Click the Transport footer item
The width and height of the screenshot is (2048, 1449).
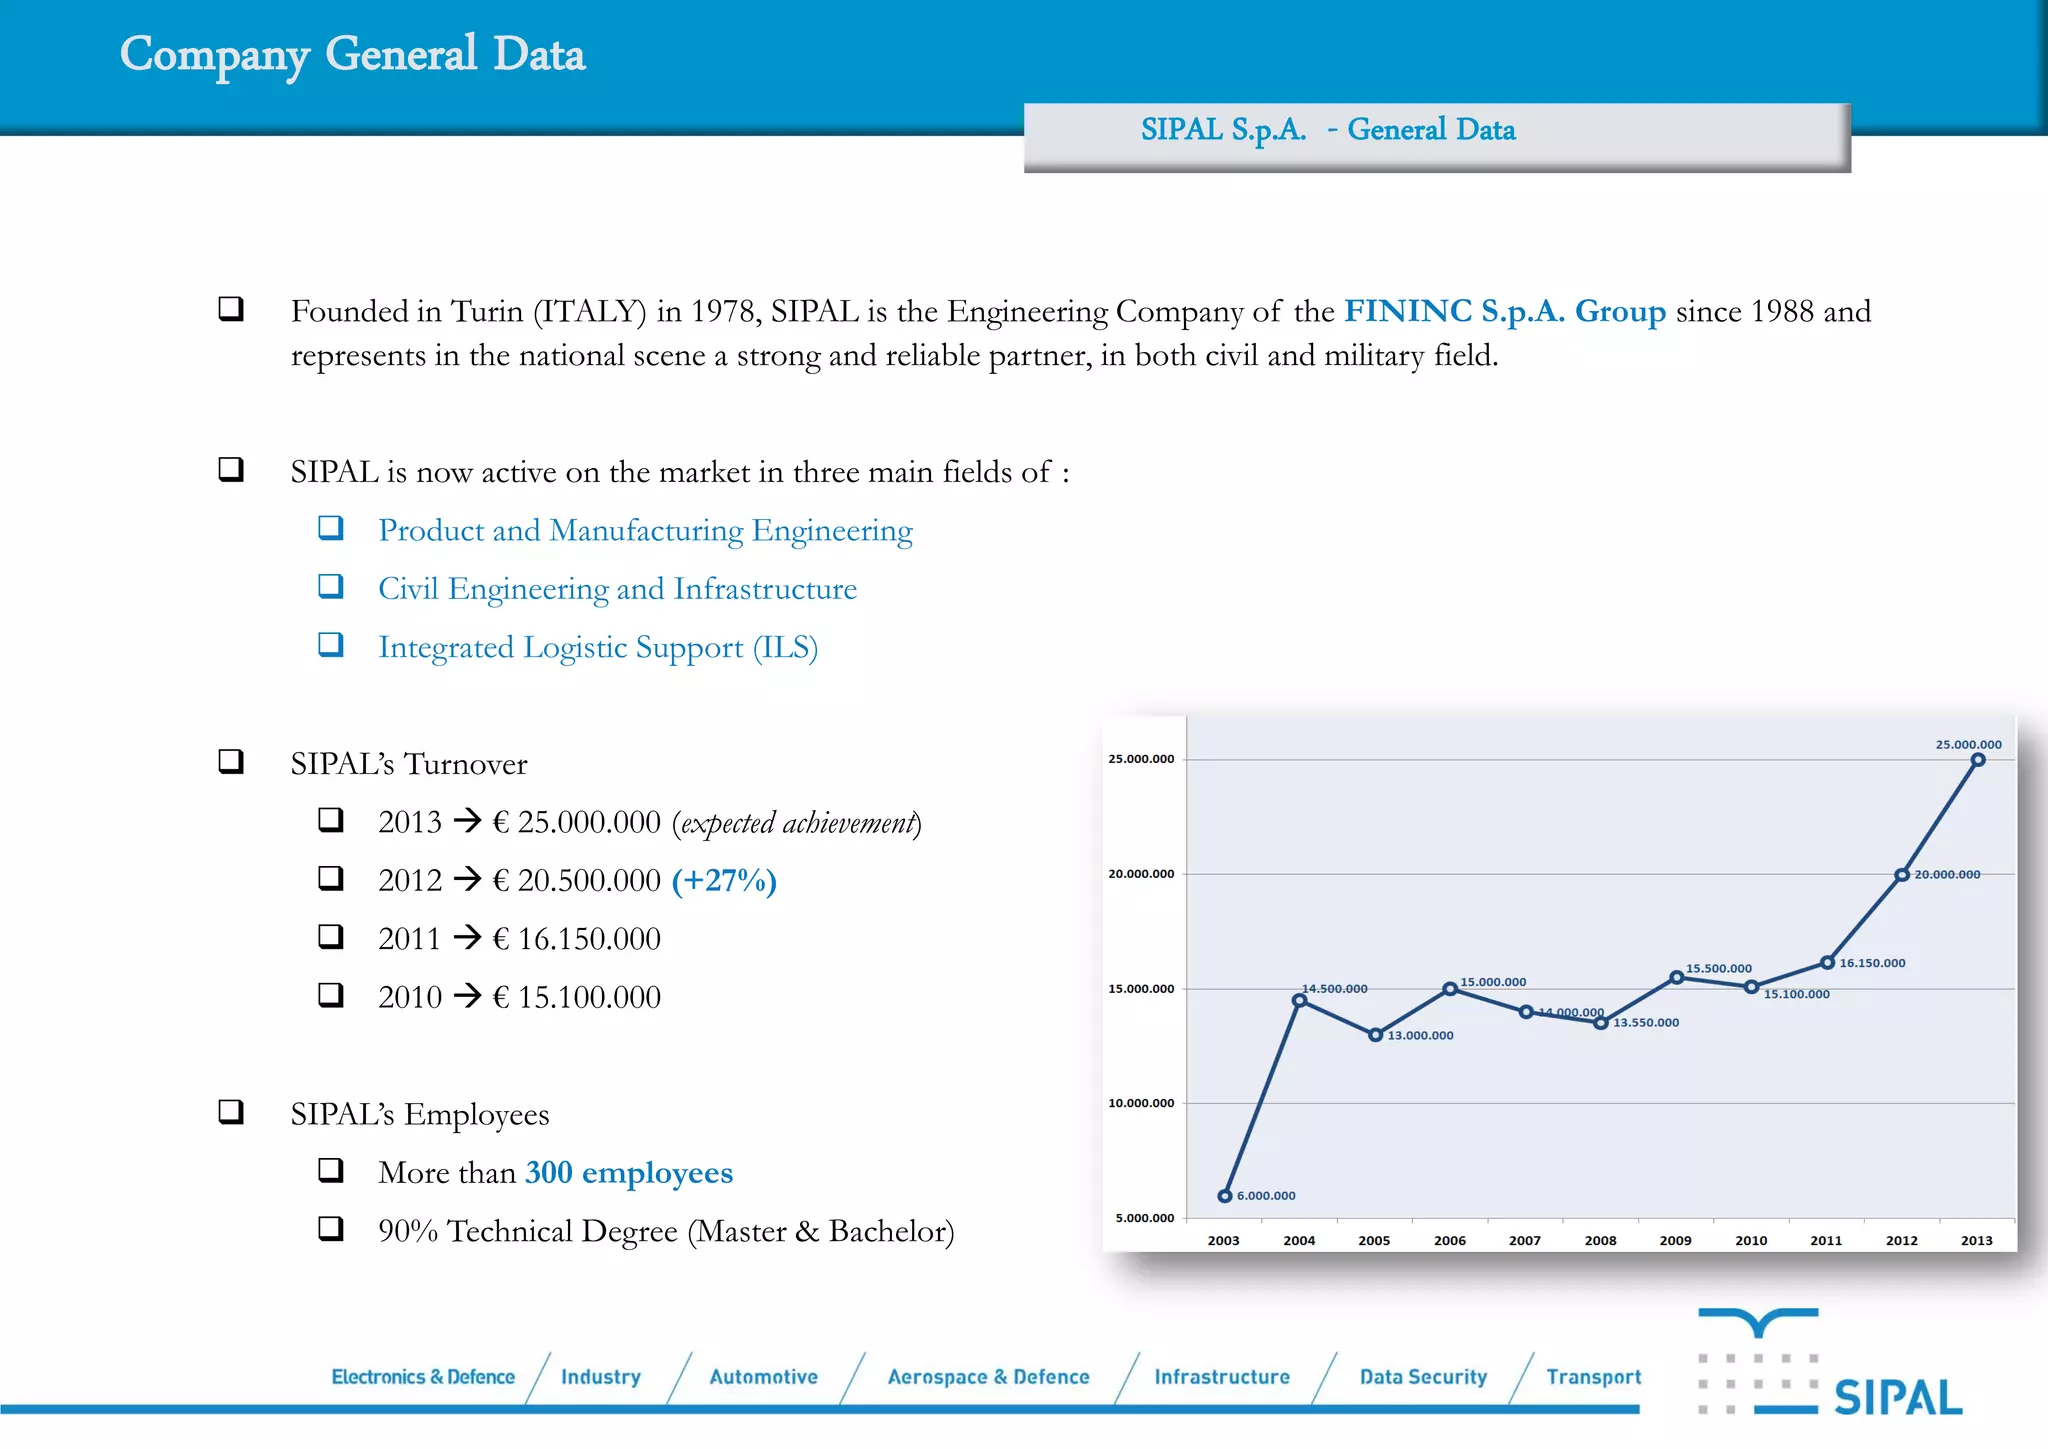pos(1593,1377)
